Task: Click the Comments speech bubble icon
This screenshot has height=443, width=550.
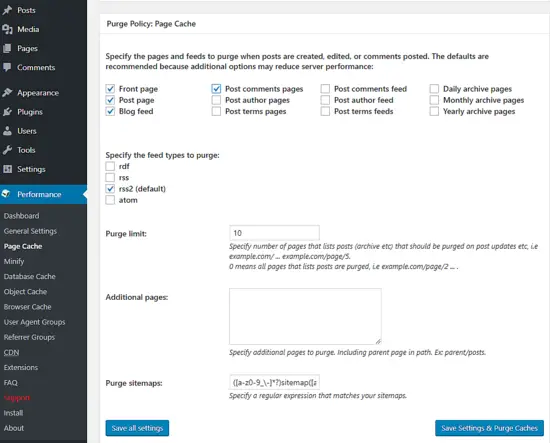Action: (7, 67)
